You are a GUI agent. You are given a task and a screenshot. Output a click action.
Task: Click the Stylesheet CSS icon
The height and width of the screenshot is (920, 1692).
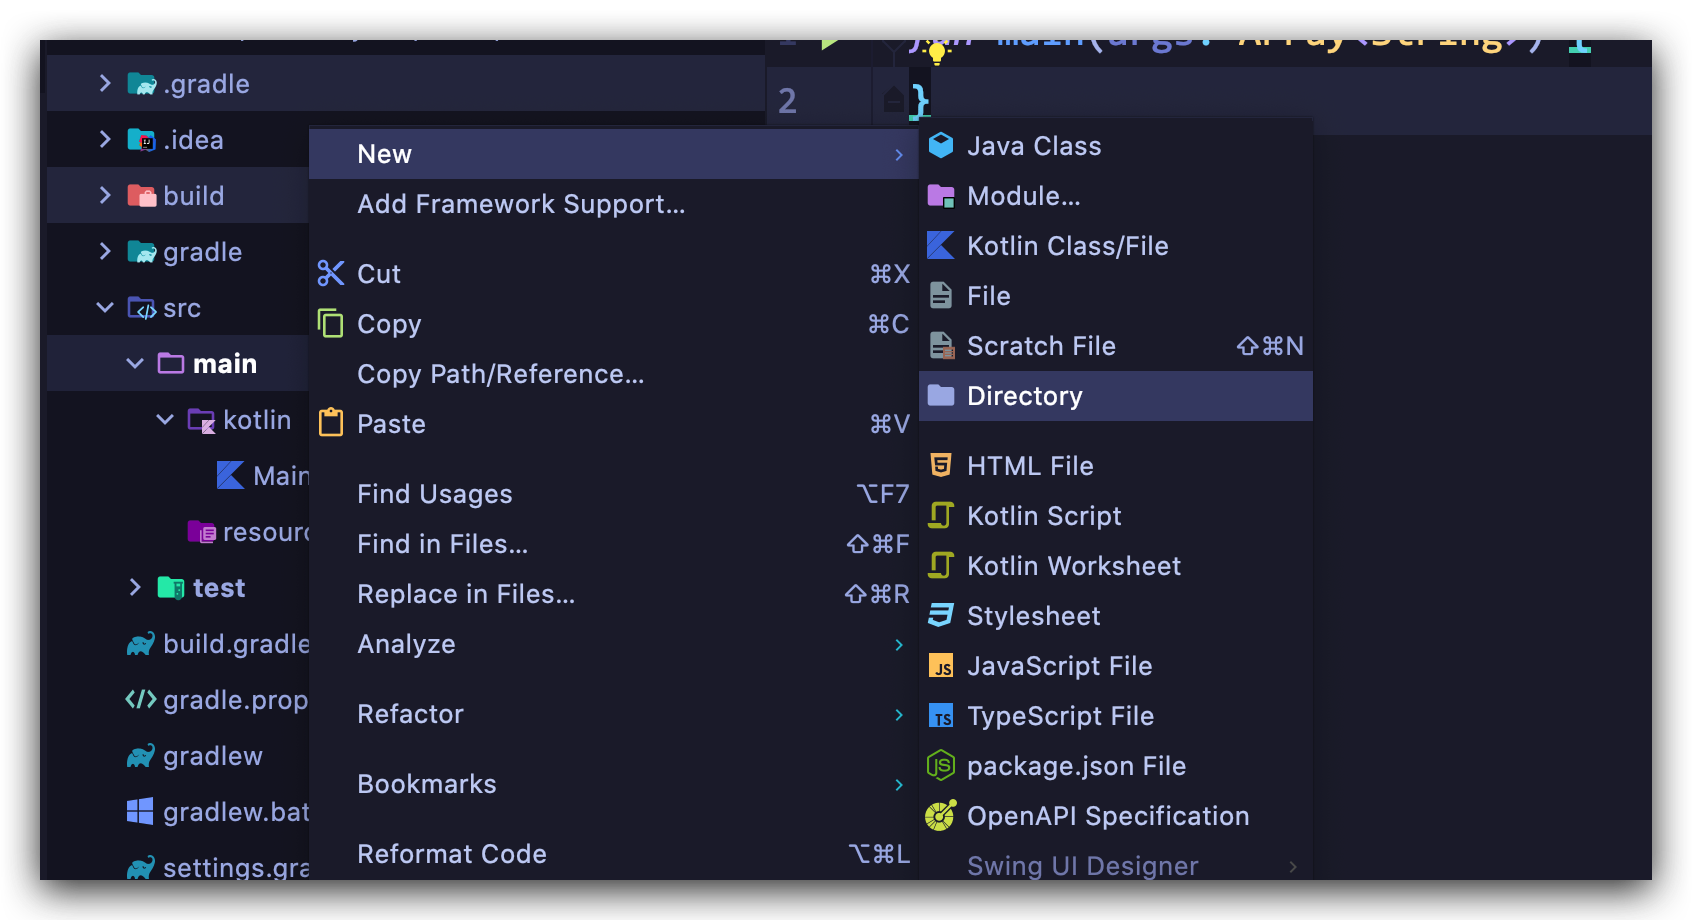(941, 616)
